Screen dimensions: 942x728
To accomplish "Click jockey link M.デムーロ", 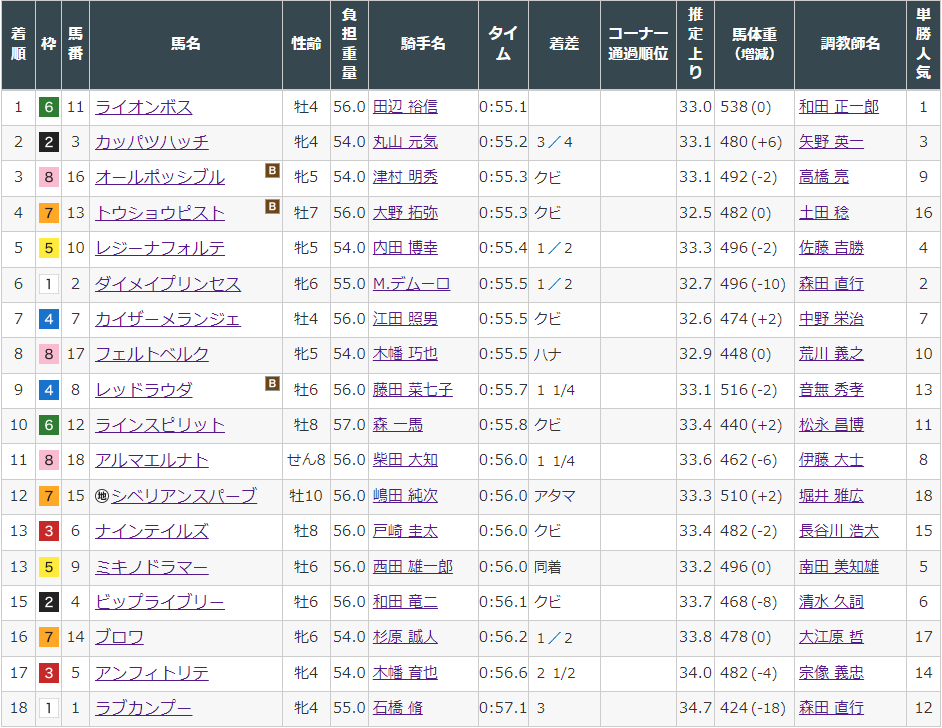I will [412, 284].
